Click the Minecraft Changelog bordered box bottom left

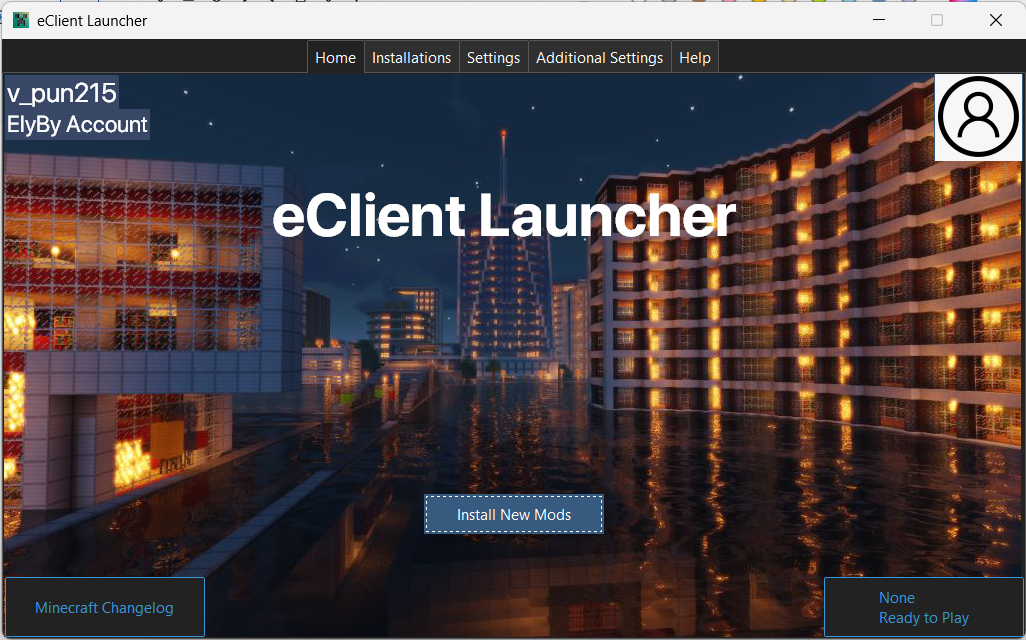[x=103, y=607]
